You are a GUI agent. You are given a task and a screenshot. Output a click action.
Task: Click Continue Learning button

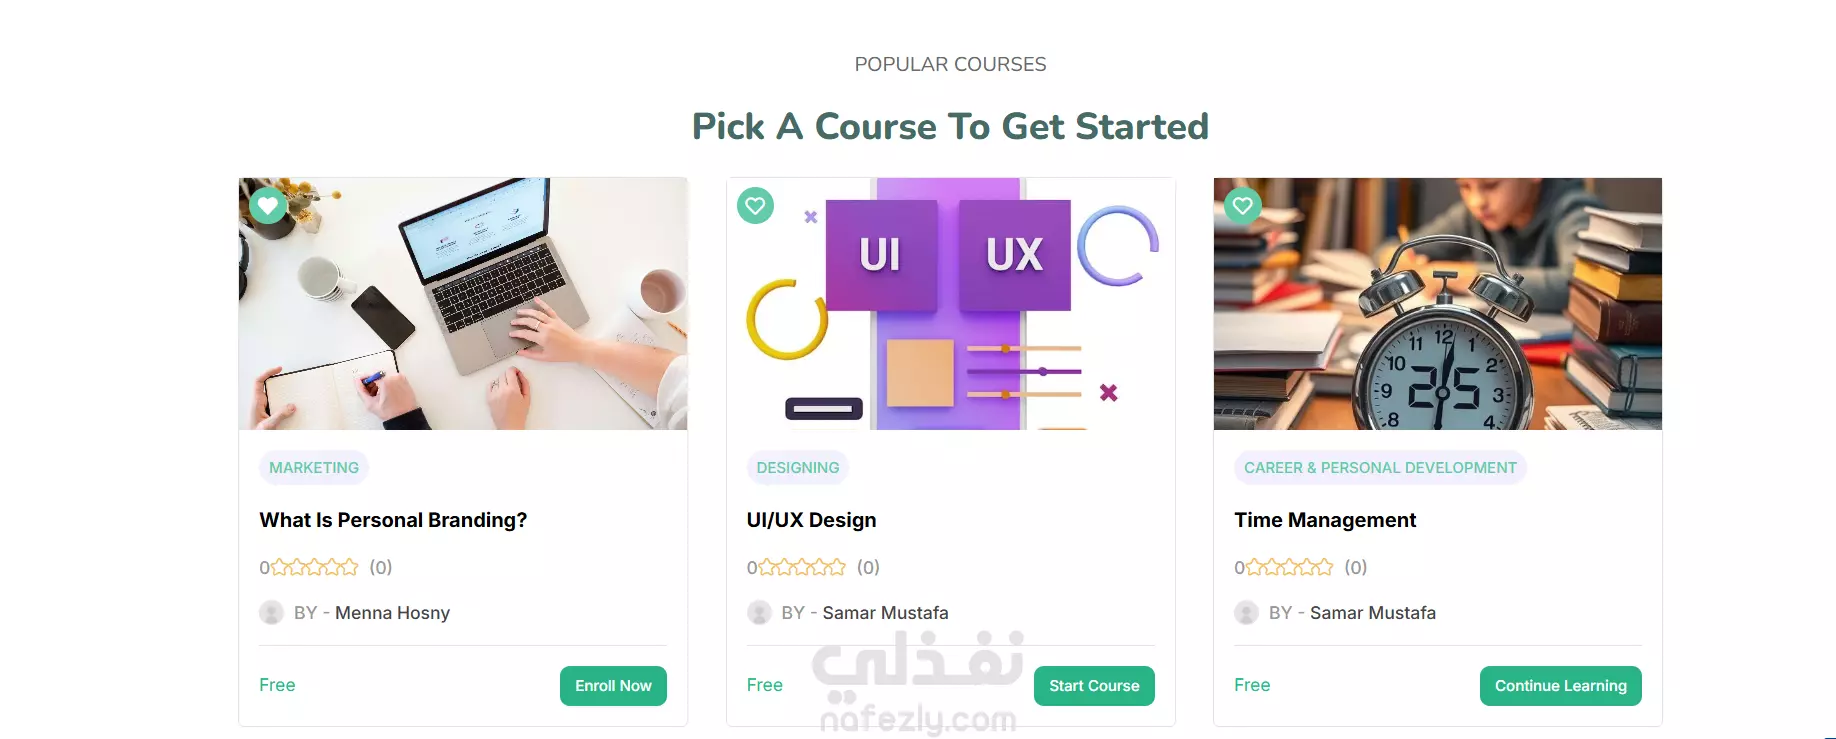[x=1560, y=686]
